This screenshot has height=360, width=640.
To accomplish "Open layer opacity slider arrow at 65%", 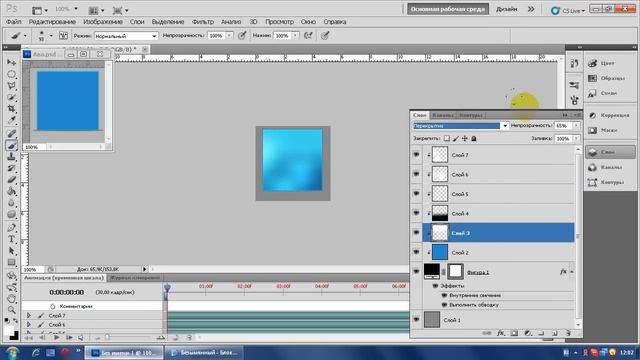I will (576, 126).
